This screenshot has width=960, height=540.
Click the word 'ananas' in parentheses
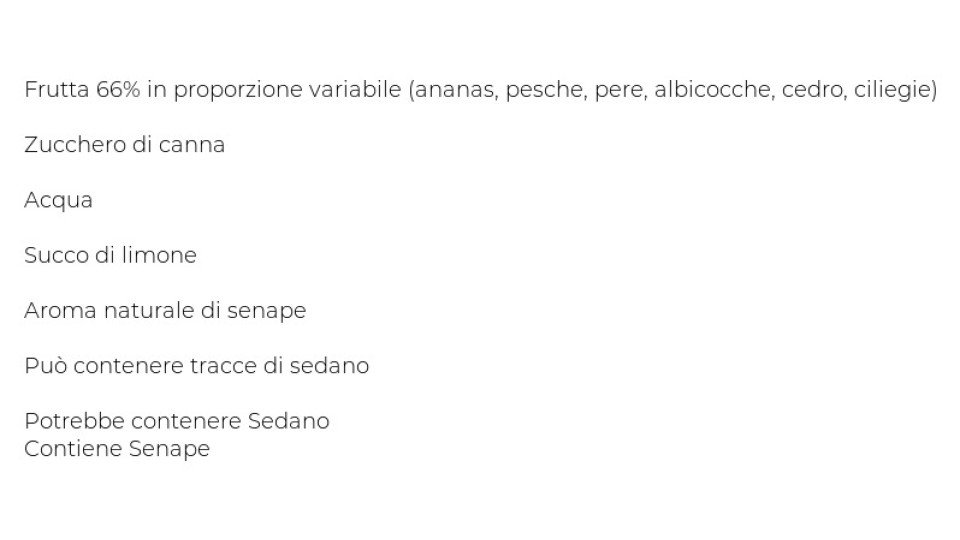point(456,90)
